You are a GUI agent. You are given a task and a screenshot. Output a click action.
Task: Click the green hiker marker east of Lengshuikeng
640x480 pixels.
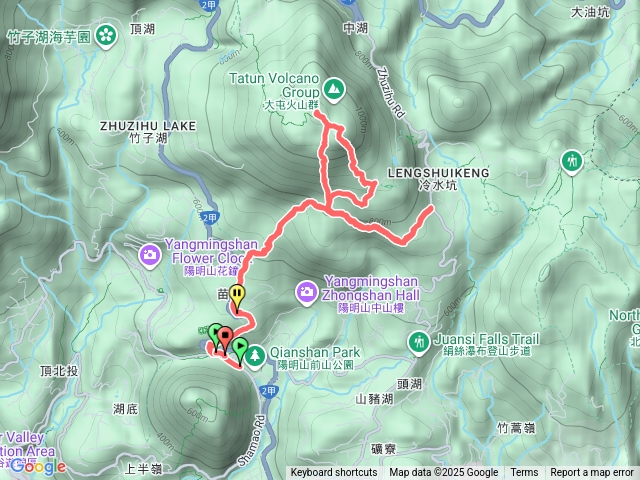point(571,162)
